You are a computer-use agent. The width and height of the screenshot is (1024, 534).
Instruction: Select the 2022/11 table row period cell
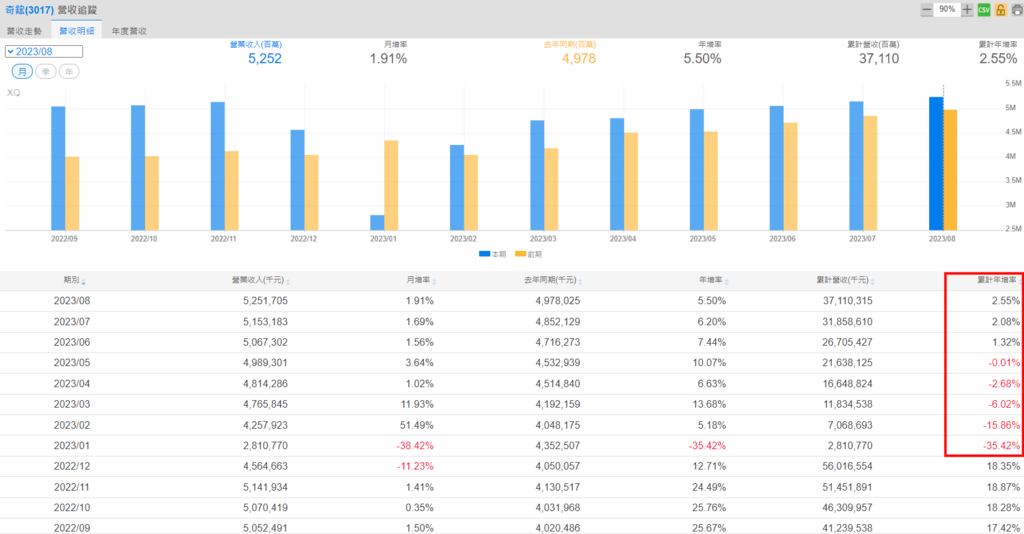(x=72, y=487)
